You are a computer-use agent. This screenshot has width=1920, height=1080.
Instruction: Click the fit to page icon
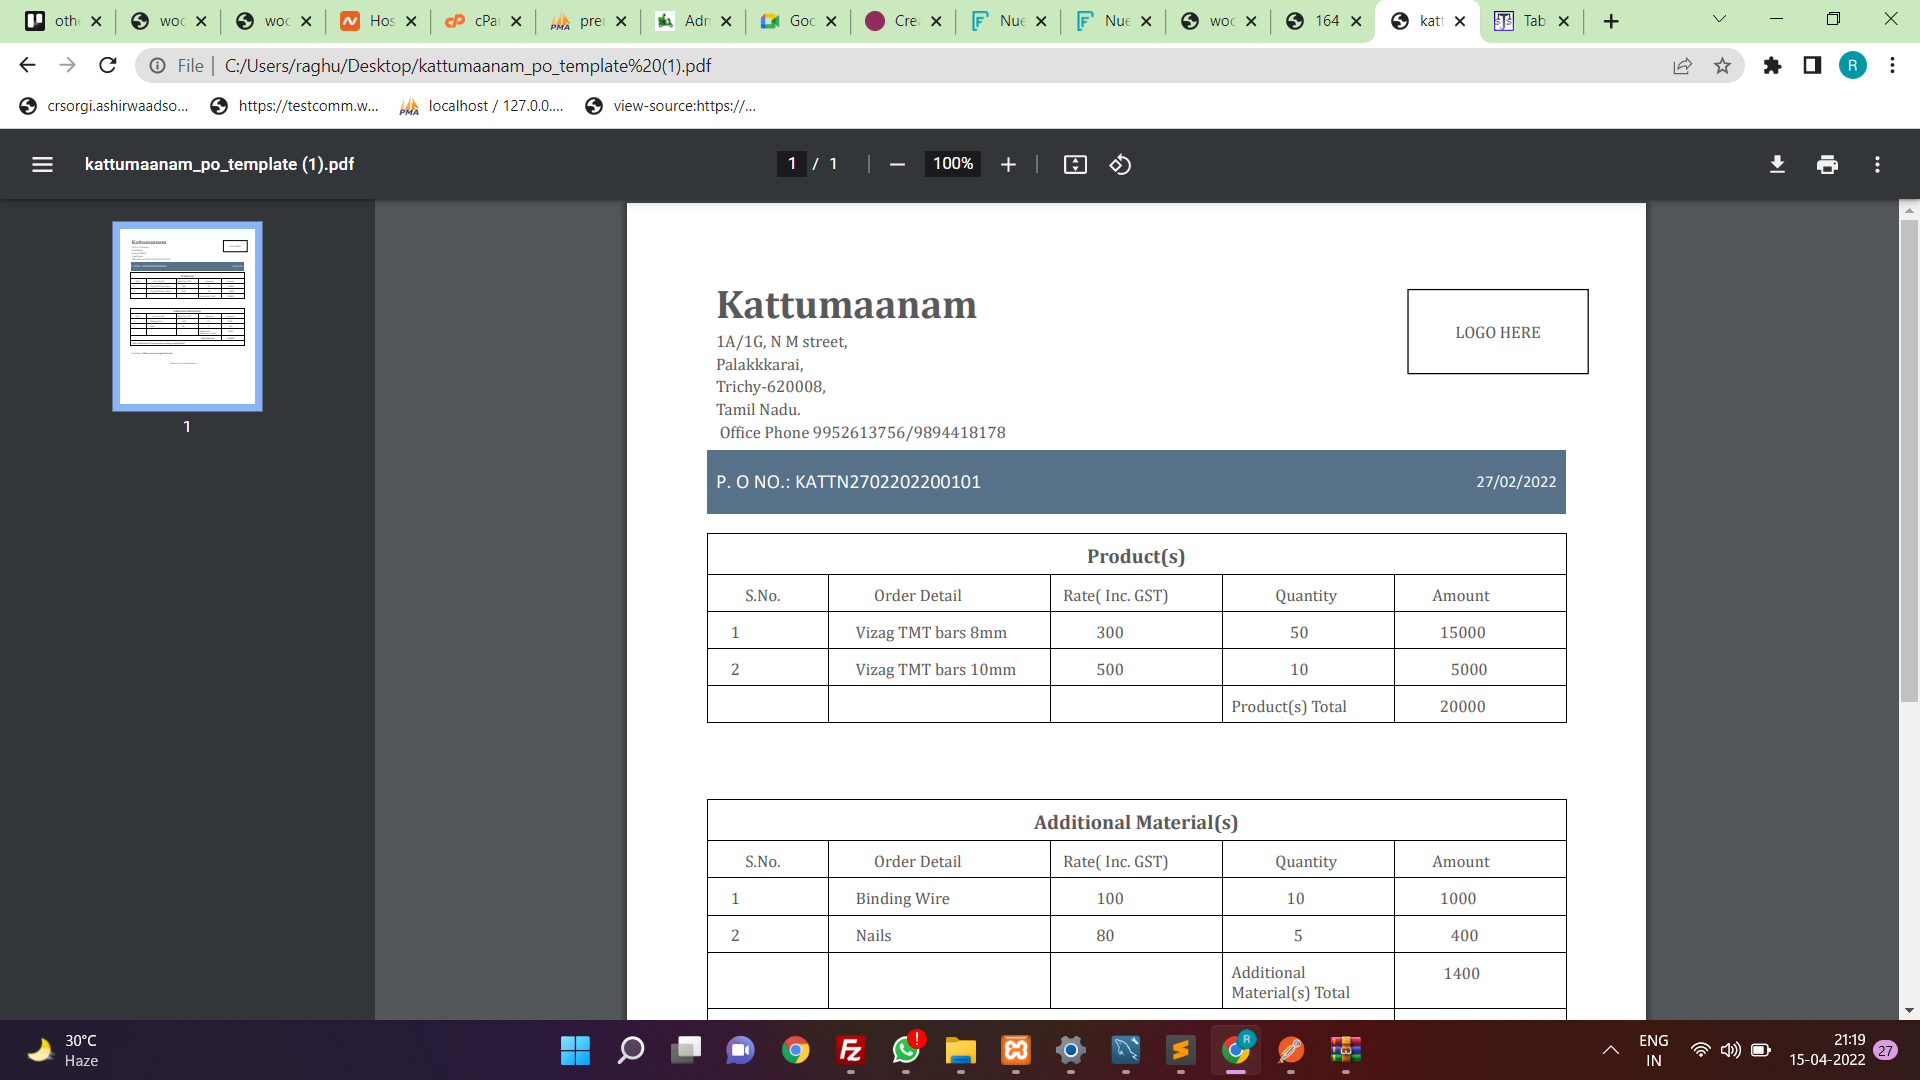tap(1075, 164)
